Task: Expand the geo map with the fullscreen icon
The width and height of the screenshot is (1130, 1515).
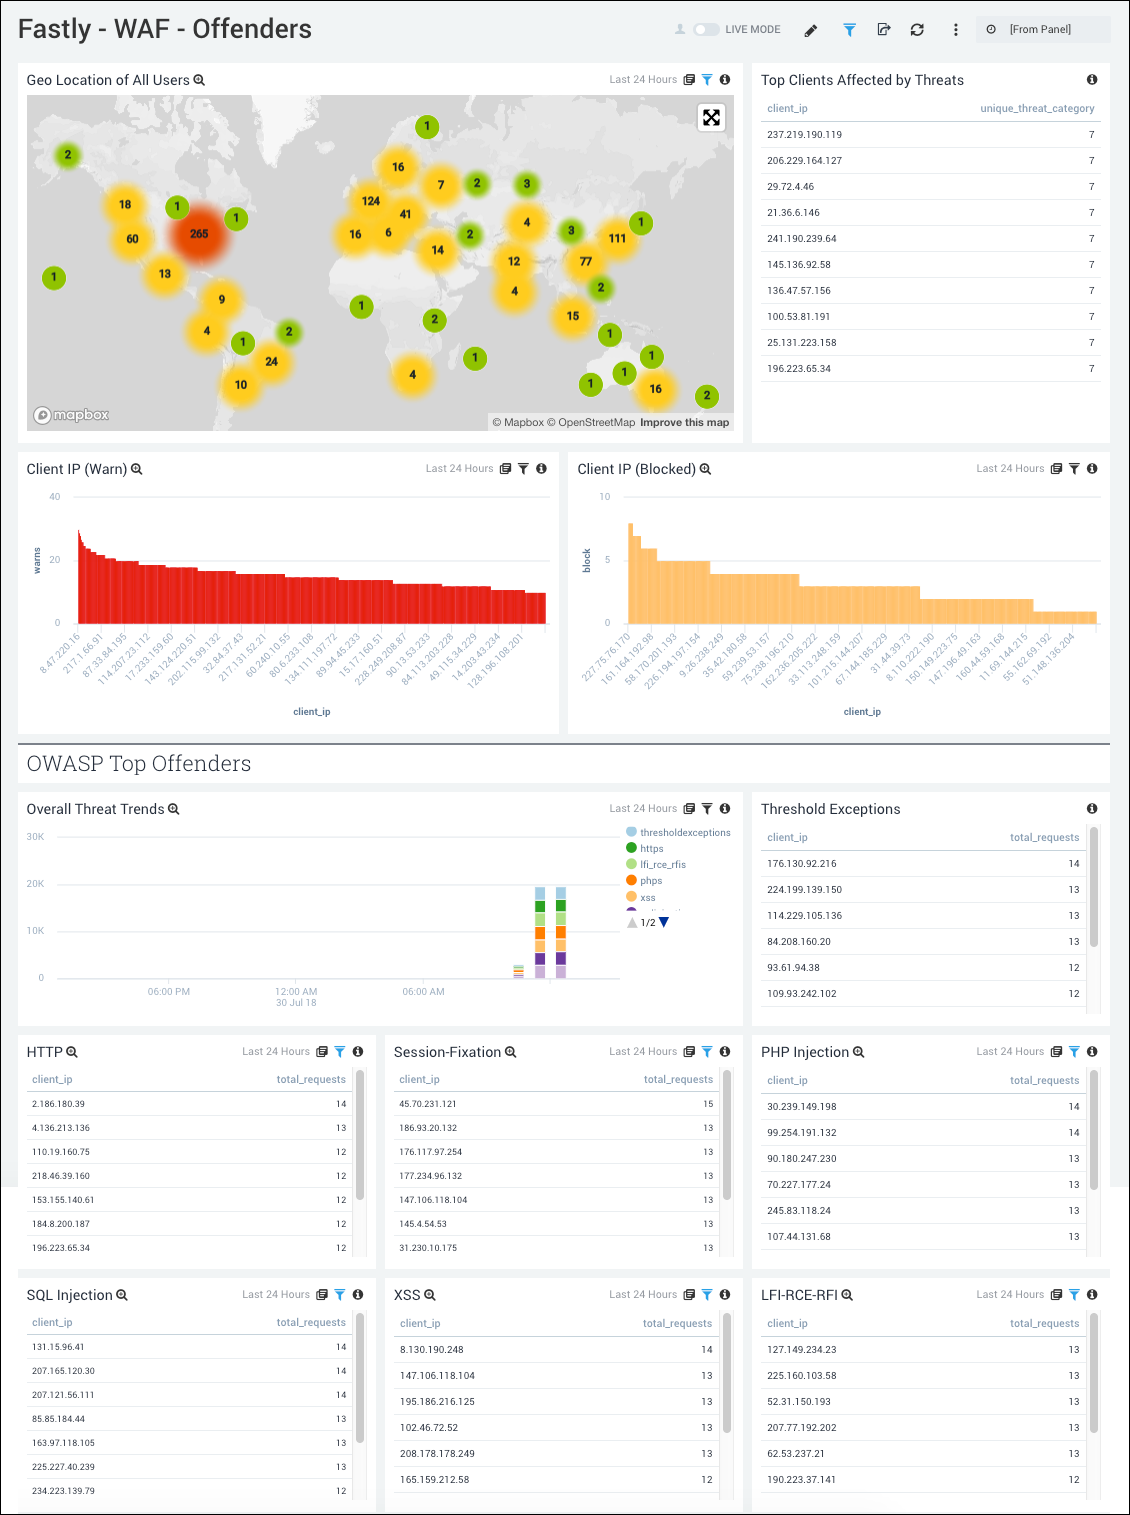Action: (x=711, y=118)
